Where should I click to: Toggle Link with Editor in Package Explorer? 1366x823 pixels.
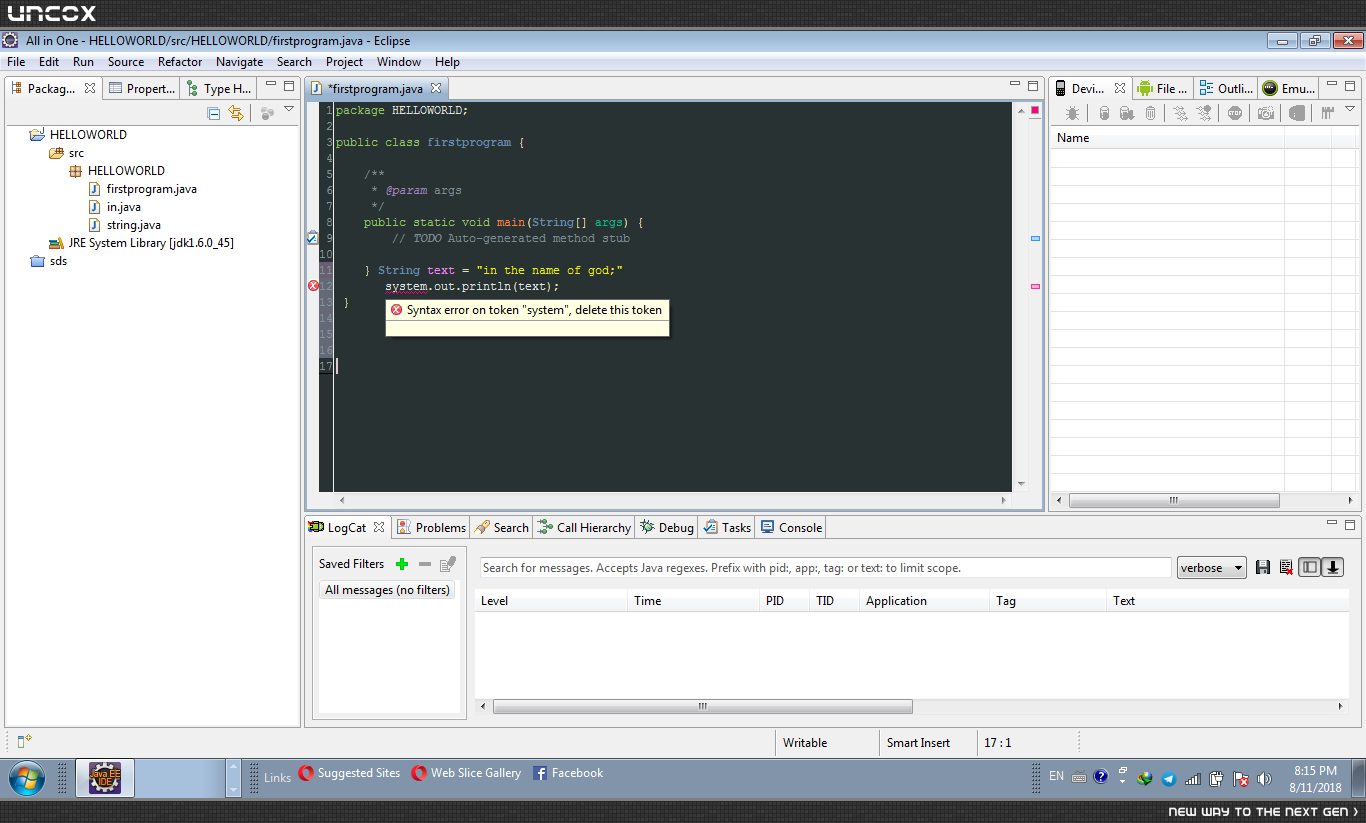tap(236, 113)
